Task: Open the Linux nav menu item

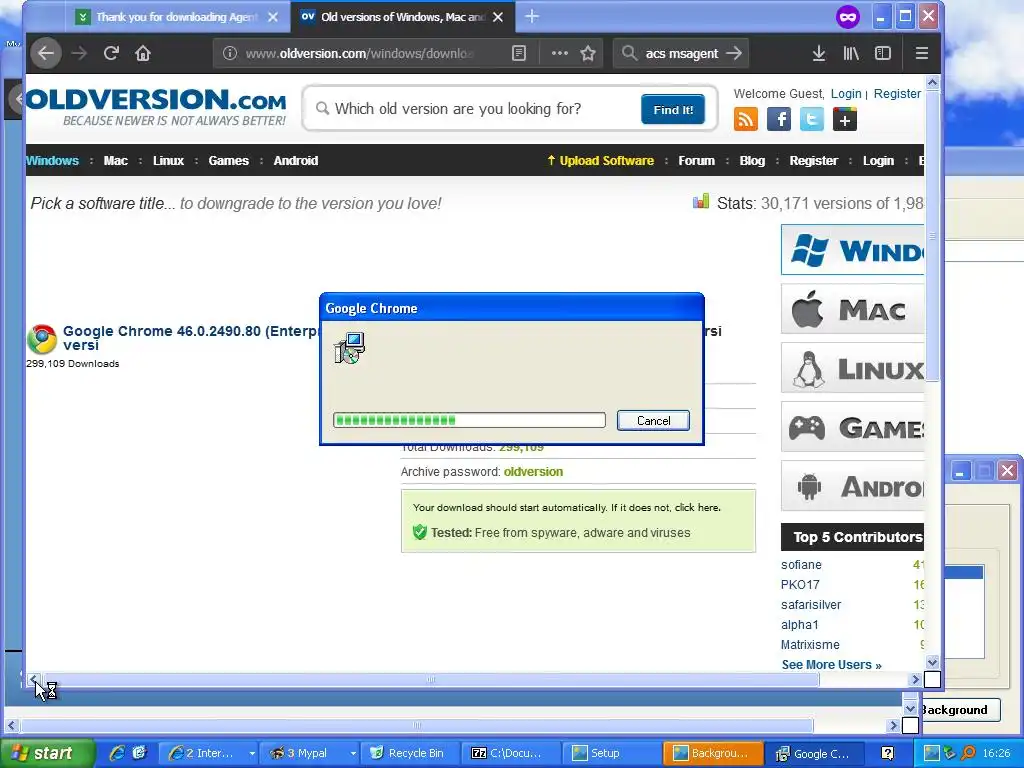Action: pos(168,161)
